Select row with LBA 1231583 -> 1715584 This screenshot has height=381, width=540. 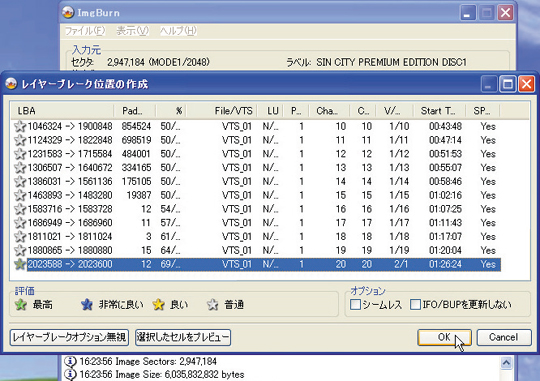click(257, 154)
